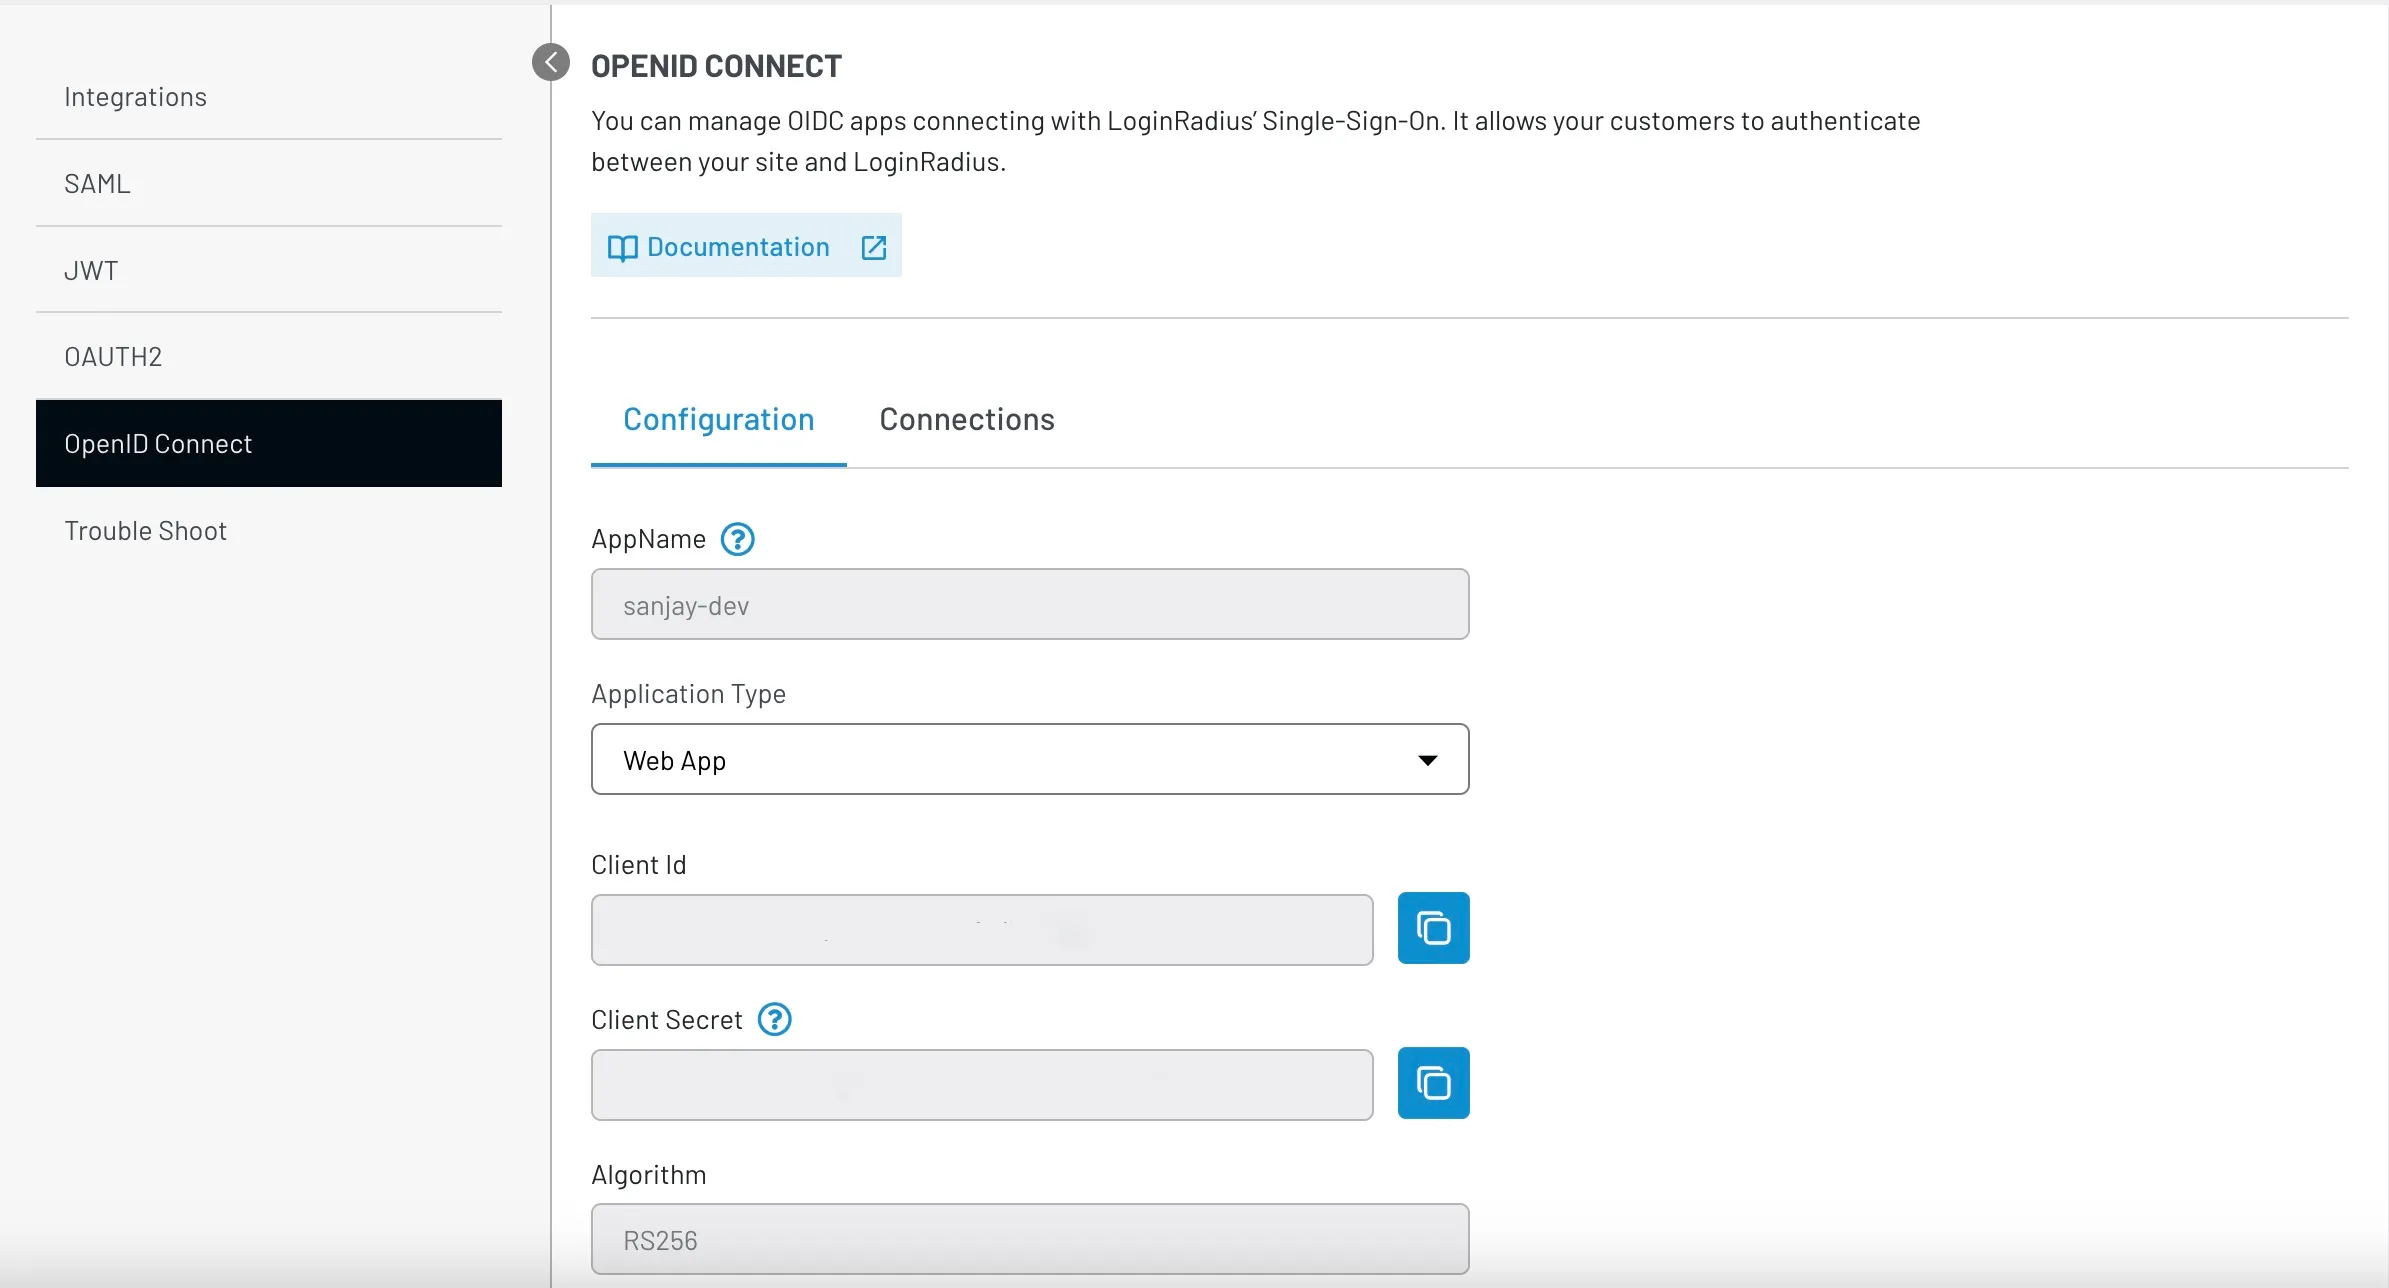Image resolution: width=2389 pixels, height=1288 pixels.
Task: Open the Trouble Shoot section
Action: [x=145, y=530]
